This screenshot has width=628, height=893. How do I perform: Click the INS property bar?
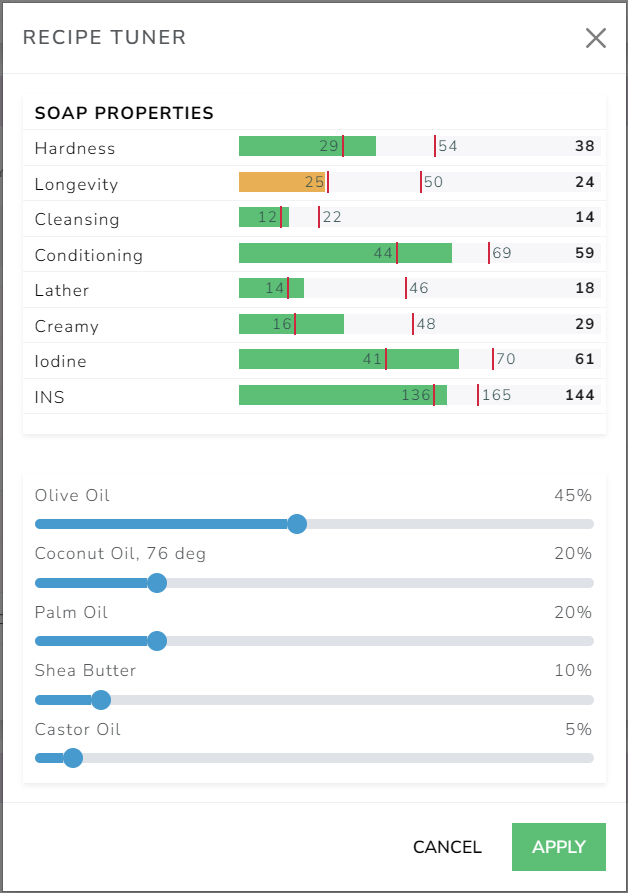pos(340,395)
